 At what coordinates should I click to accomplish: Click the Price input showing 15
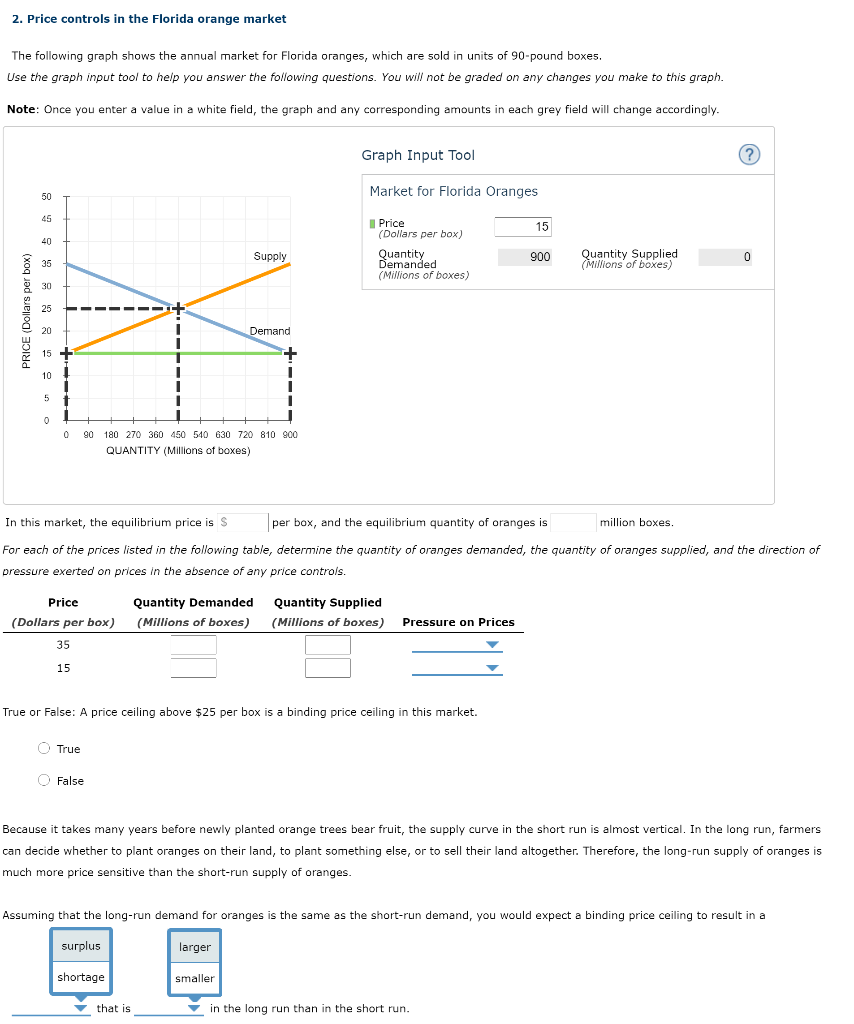pos(522,226)
